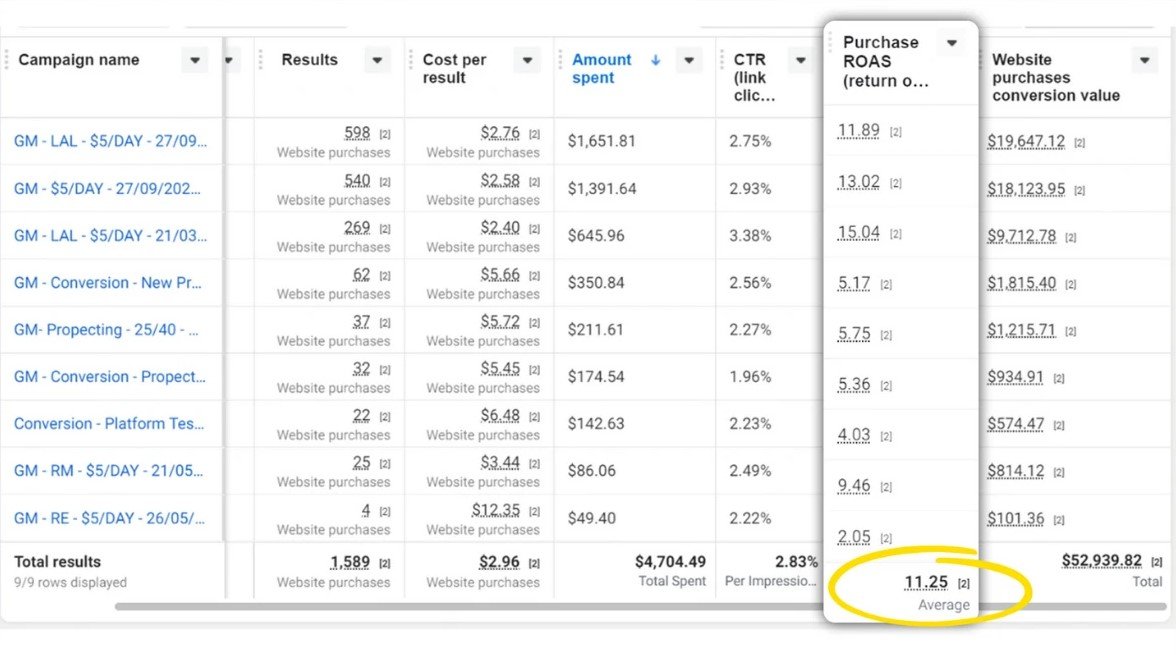
Task: Open the CTR column dropdown arrow
Action: (x=800, y=60)
